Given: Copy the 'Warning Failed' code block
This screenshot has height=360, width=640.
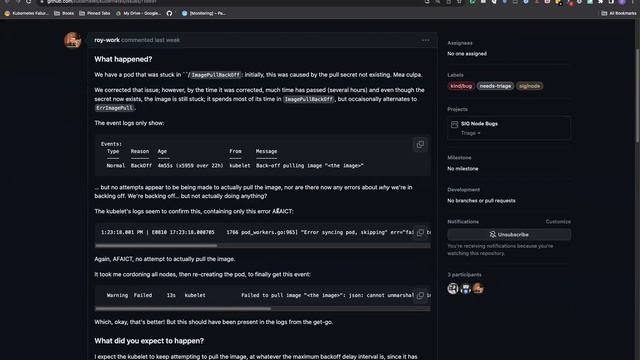Looking at the screenshot, I should point(420,295).
